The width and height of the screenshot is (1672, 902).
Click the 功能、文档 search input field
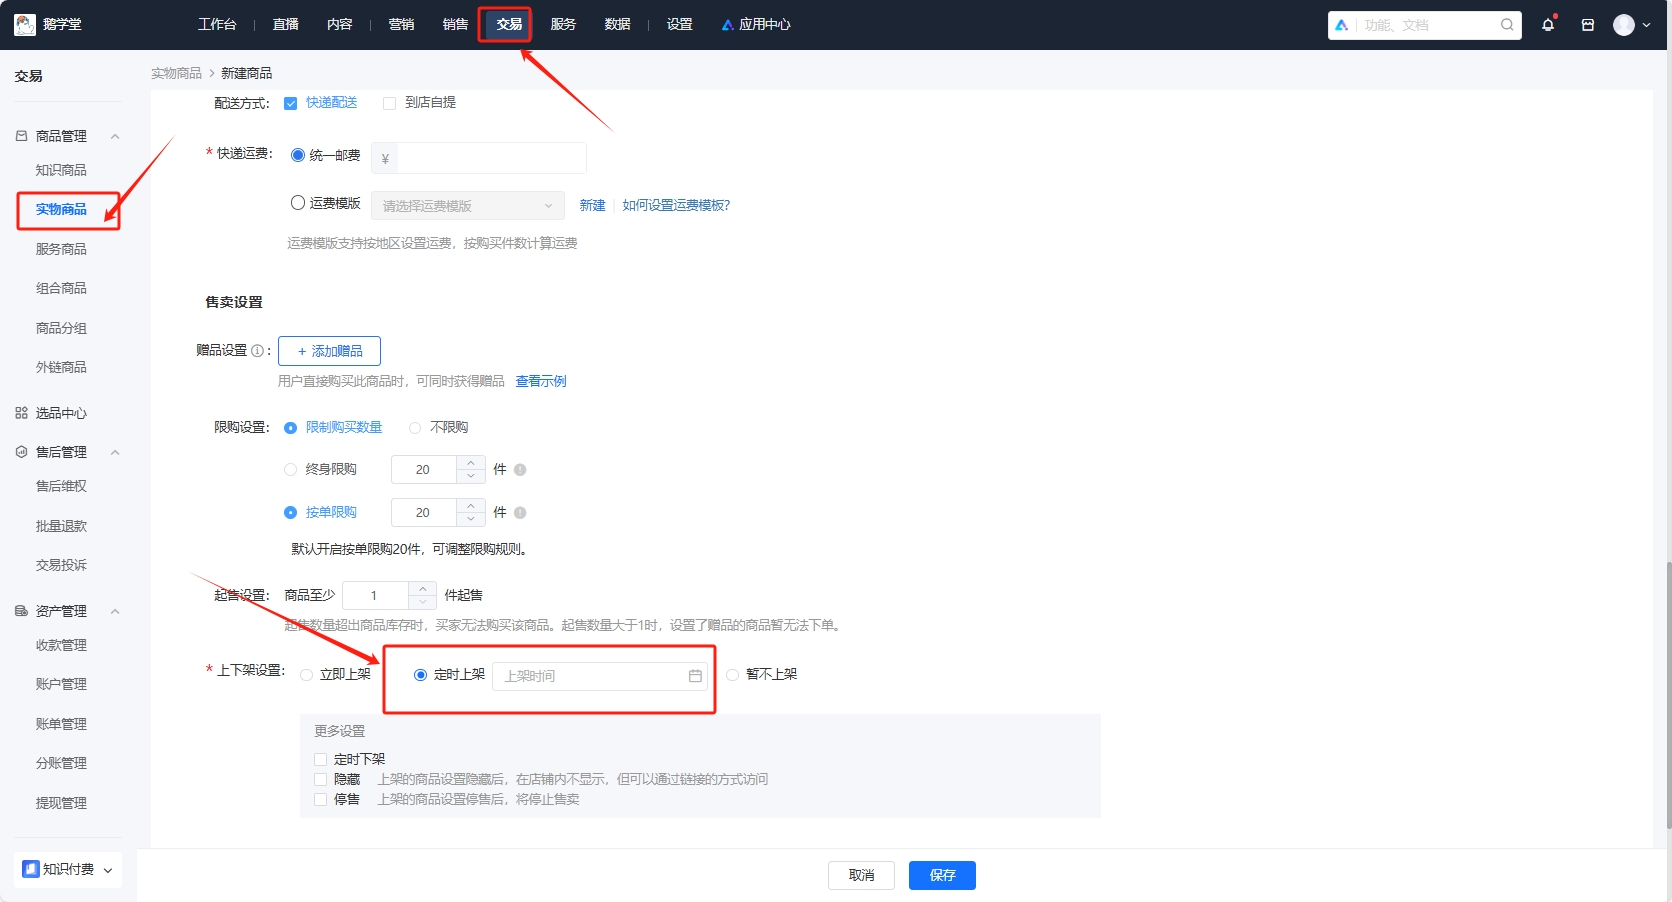coord(1420,24)
